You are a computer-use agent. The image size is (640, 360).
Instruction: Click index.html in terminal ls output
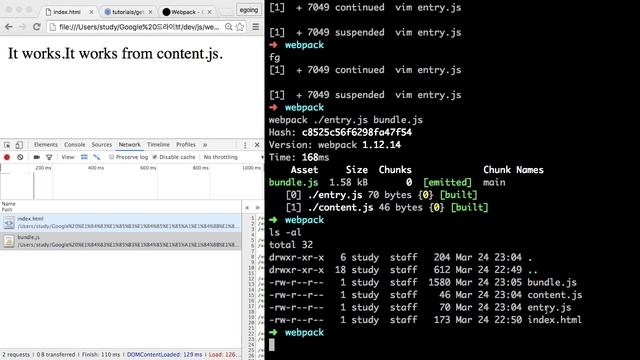[x=554, y=320]
